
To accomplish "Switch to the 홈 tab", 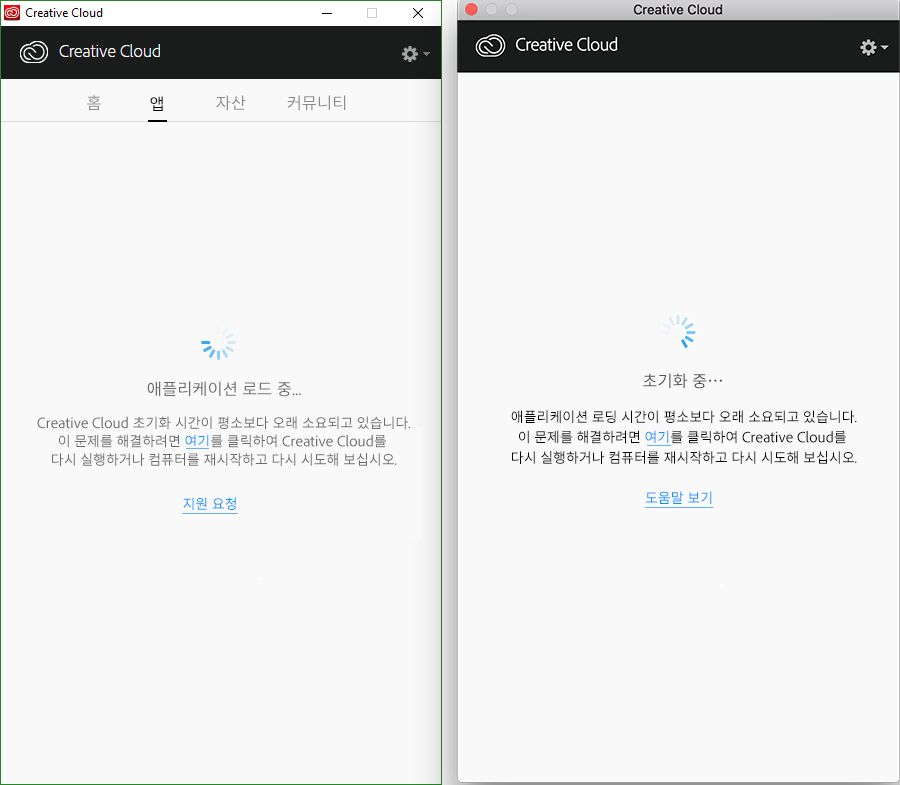I will pos(93,102).
